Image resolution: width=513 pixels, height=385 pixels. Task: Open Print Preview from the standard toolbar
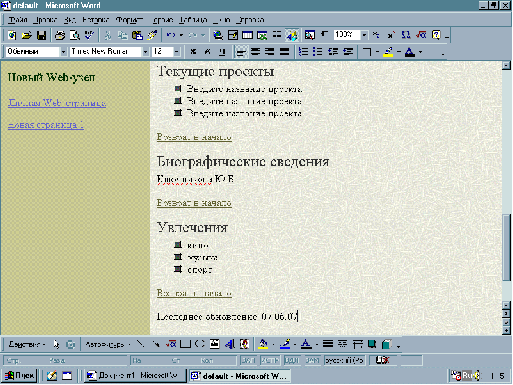(75, 35)
